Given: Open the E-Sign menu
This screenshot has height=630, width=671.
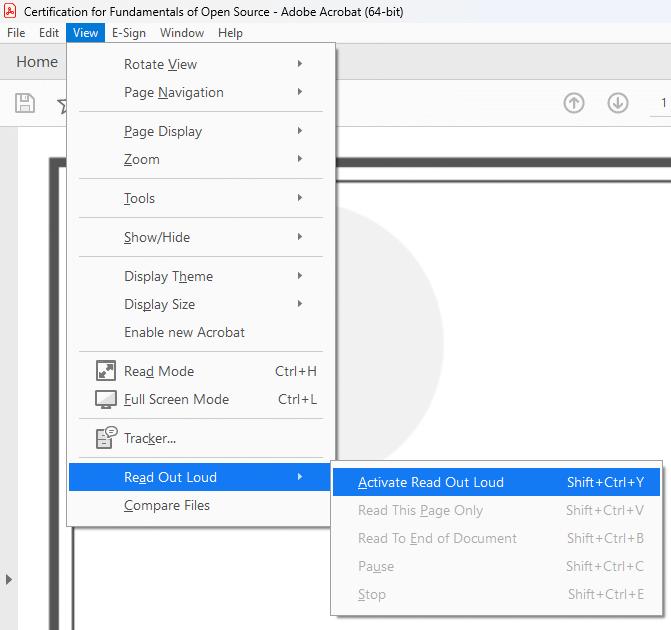Looking at the screenshot, I should 128,33.
